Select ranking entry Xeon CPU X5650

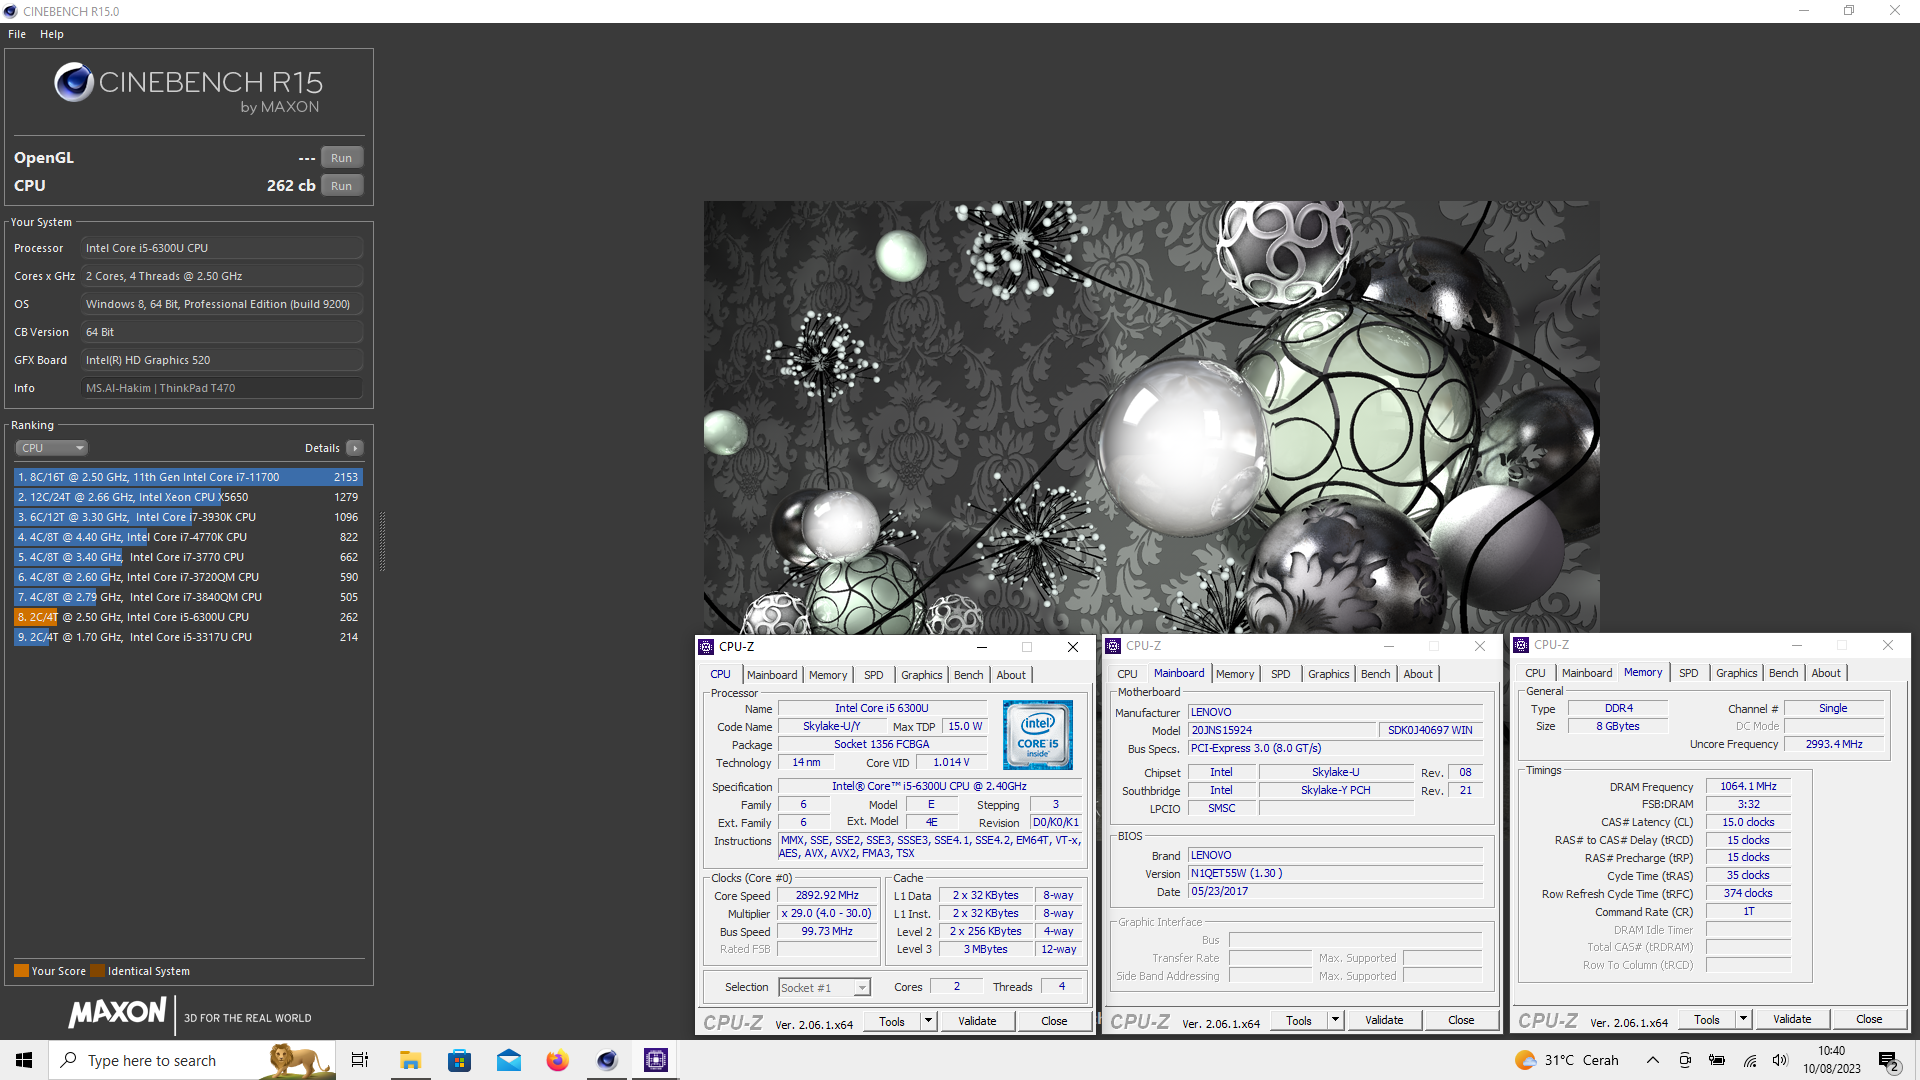pos(188,497)
